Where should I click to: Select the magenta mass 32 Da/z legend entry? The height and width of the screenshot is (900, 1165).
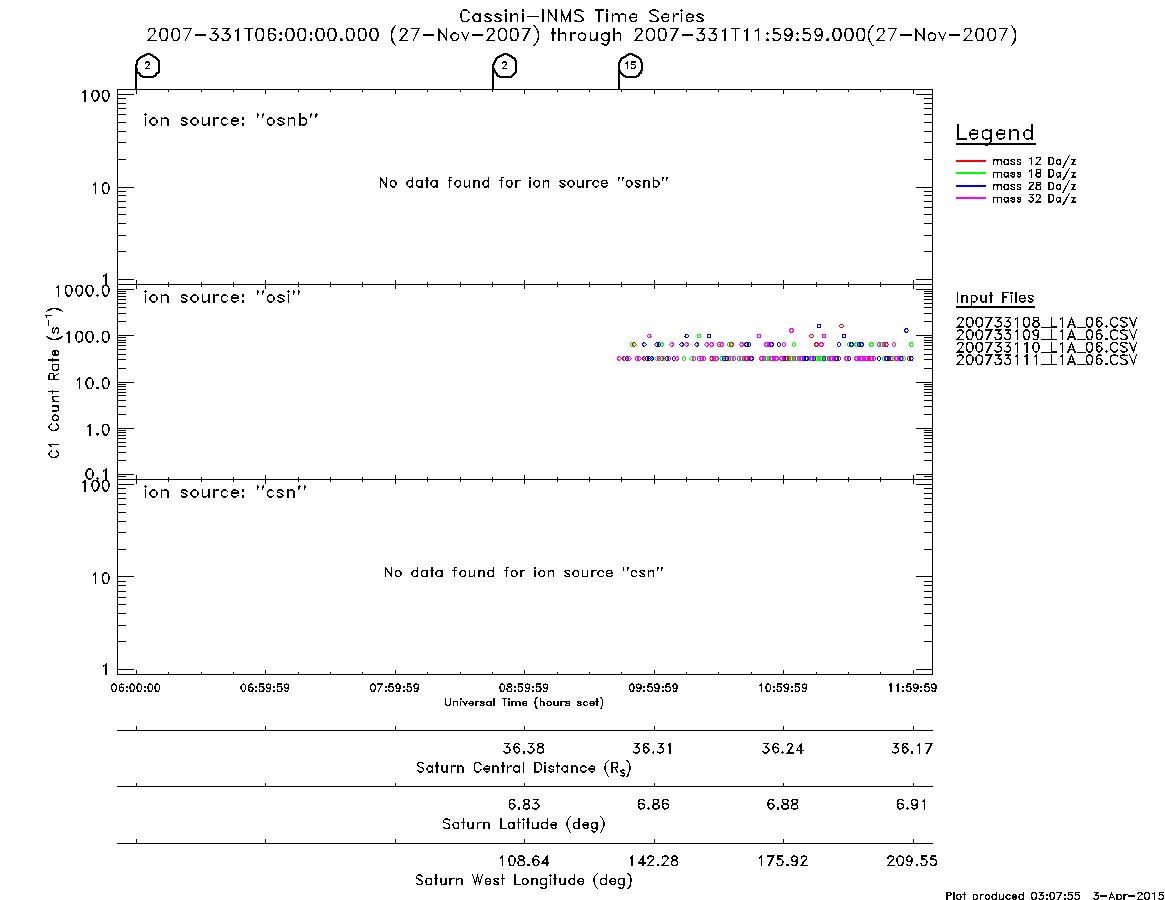pyautogui.click(x=1016, y=199)
